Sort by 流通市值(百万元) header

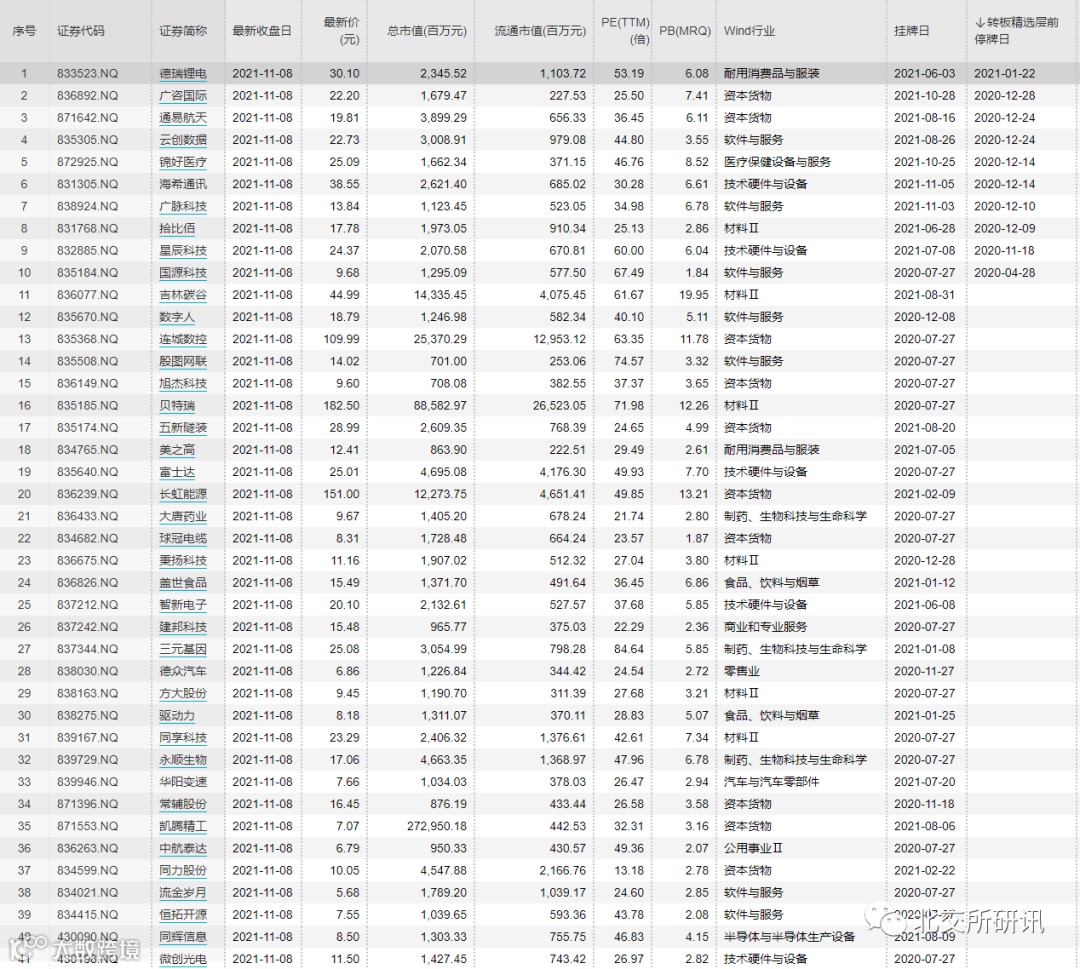click(540, 31)
